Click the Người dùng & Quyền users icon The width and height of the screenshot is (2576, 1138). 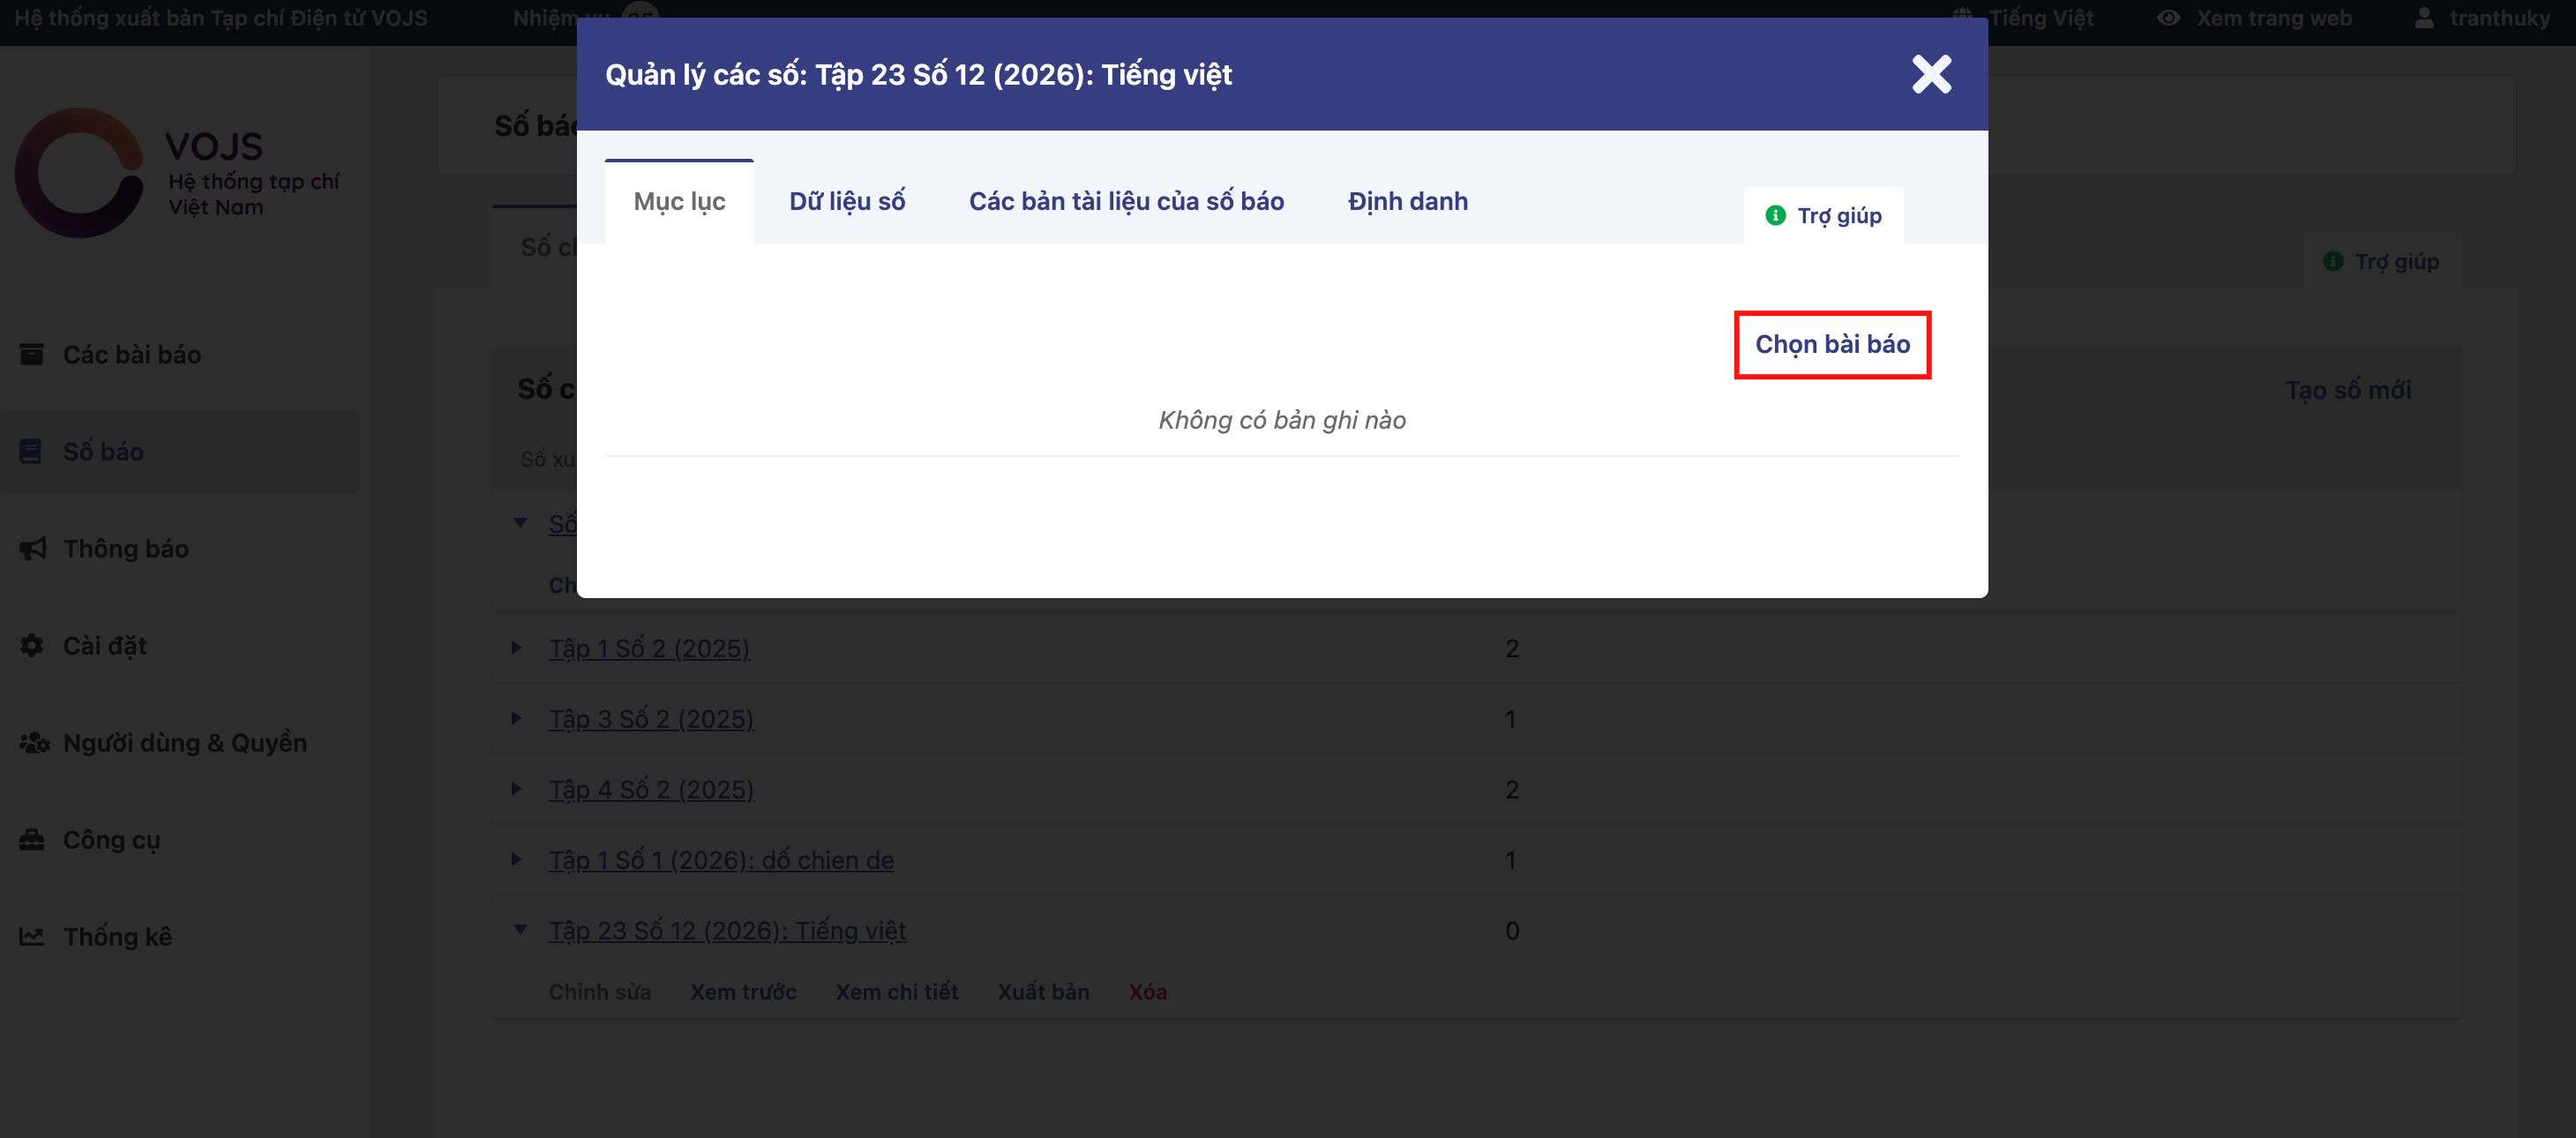(34, 742)
